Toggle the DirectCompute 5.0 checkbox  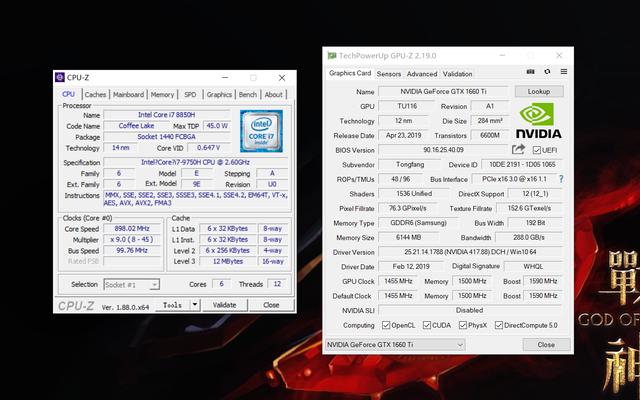498,325
